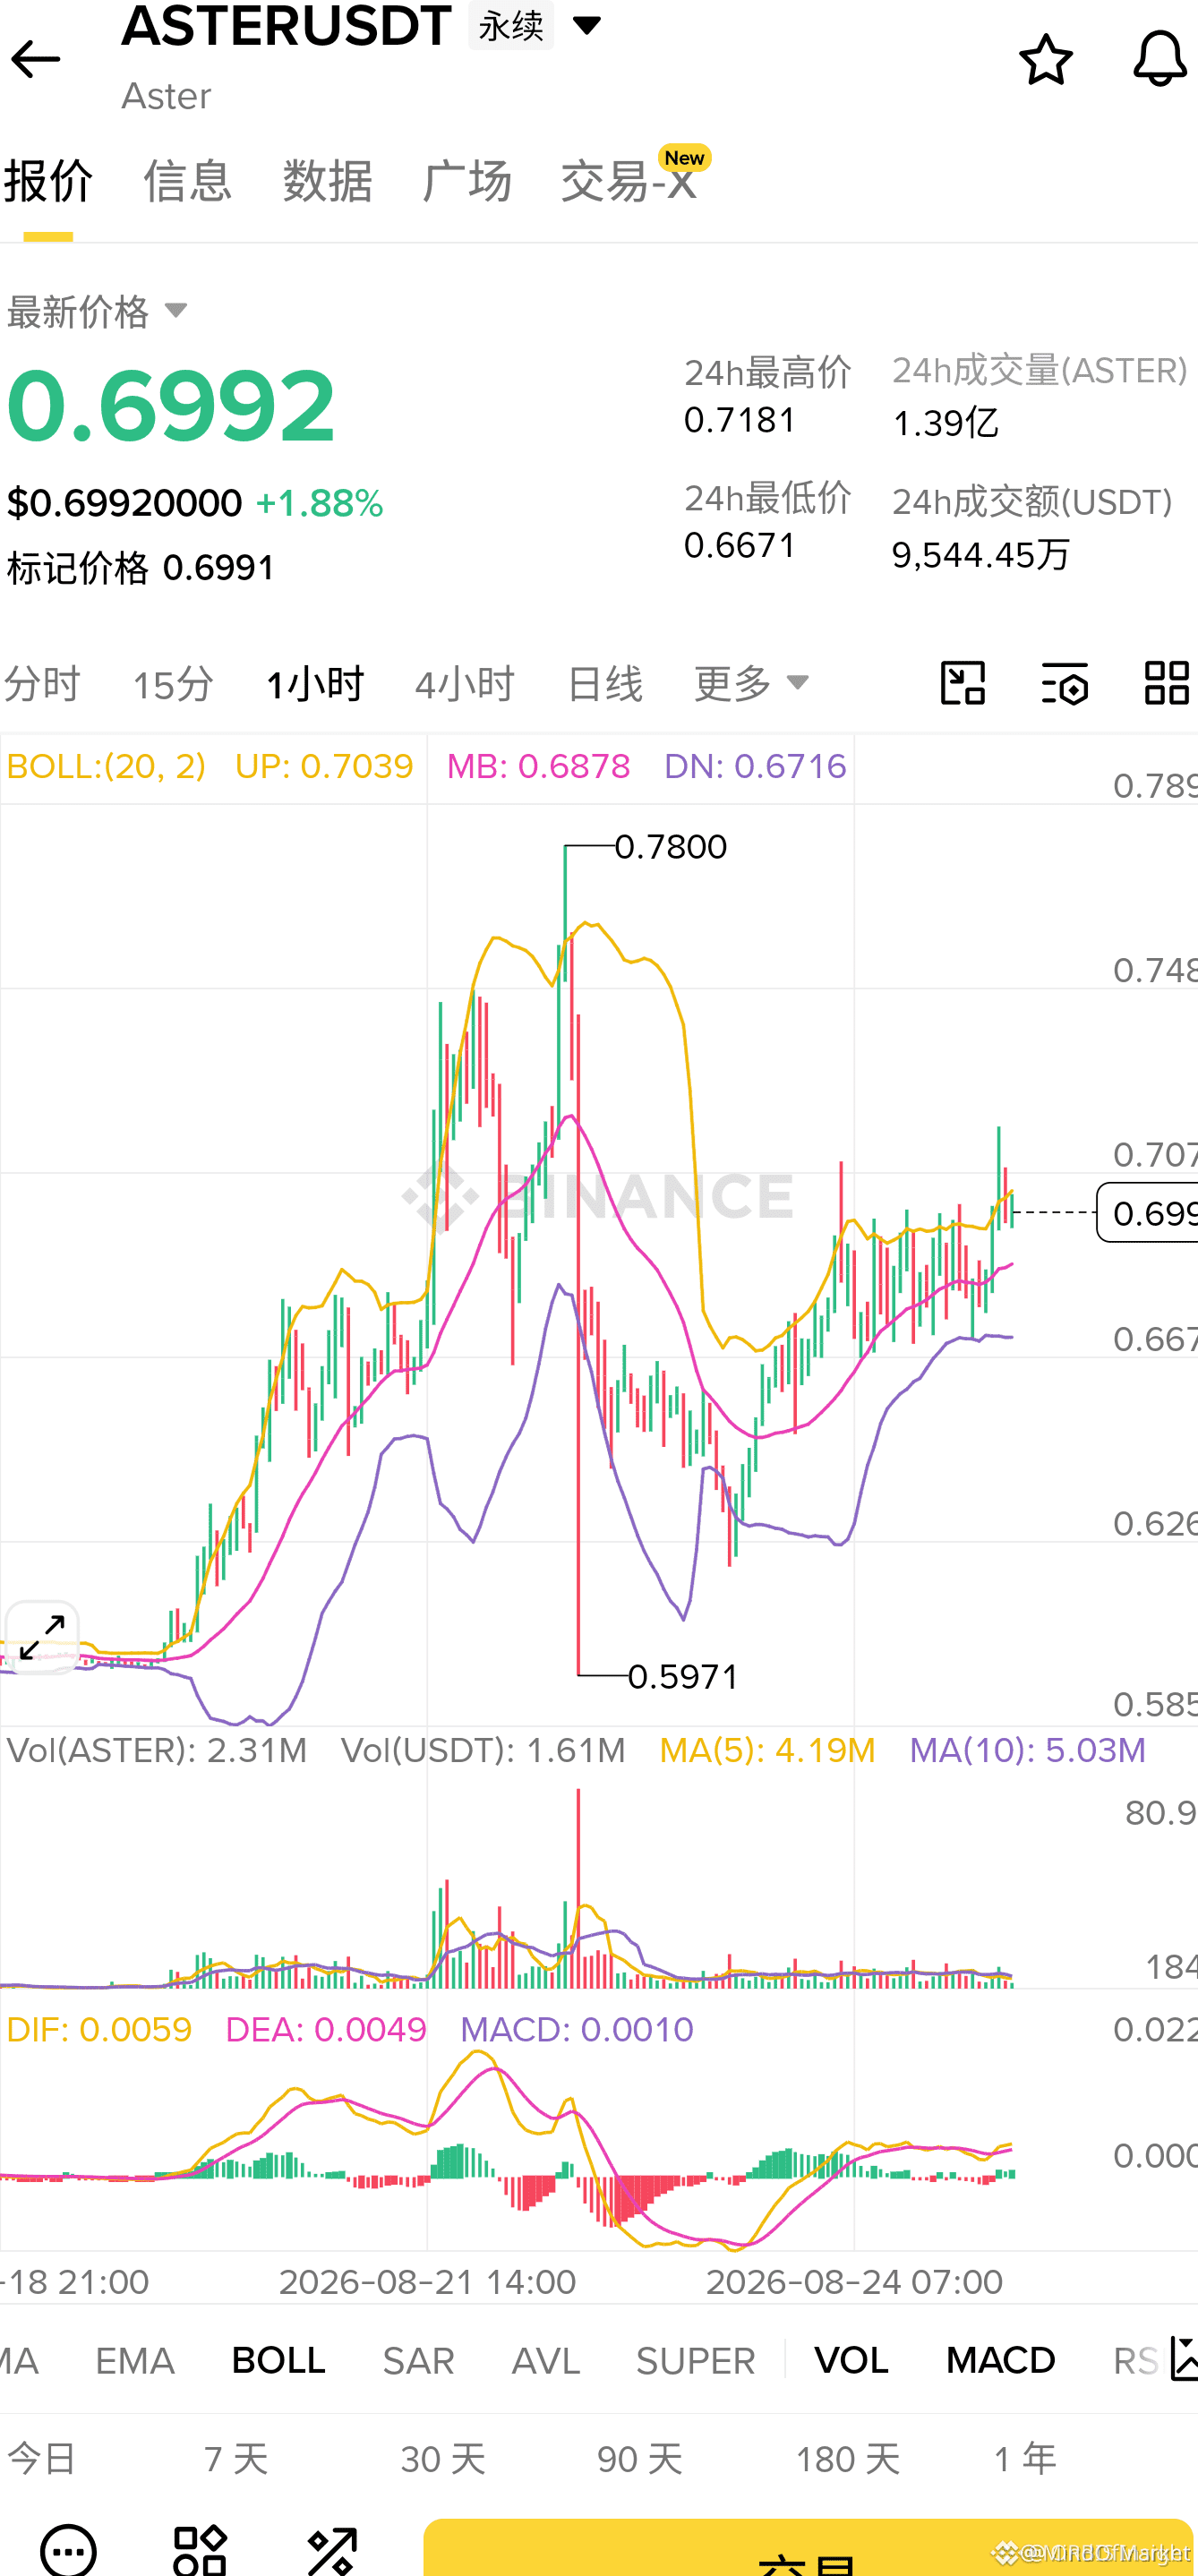Tap the UP: 0.7039 Bollinger value
This screenshot has width=1198, height=2576.
coord(324,766)
